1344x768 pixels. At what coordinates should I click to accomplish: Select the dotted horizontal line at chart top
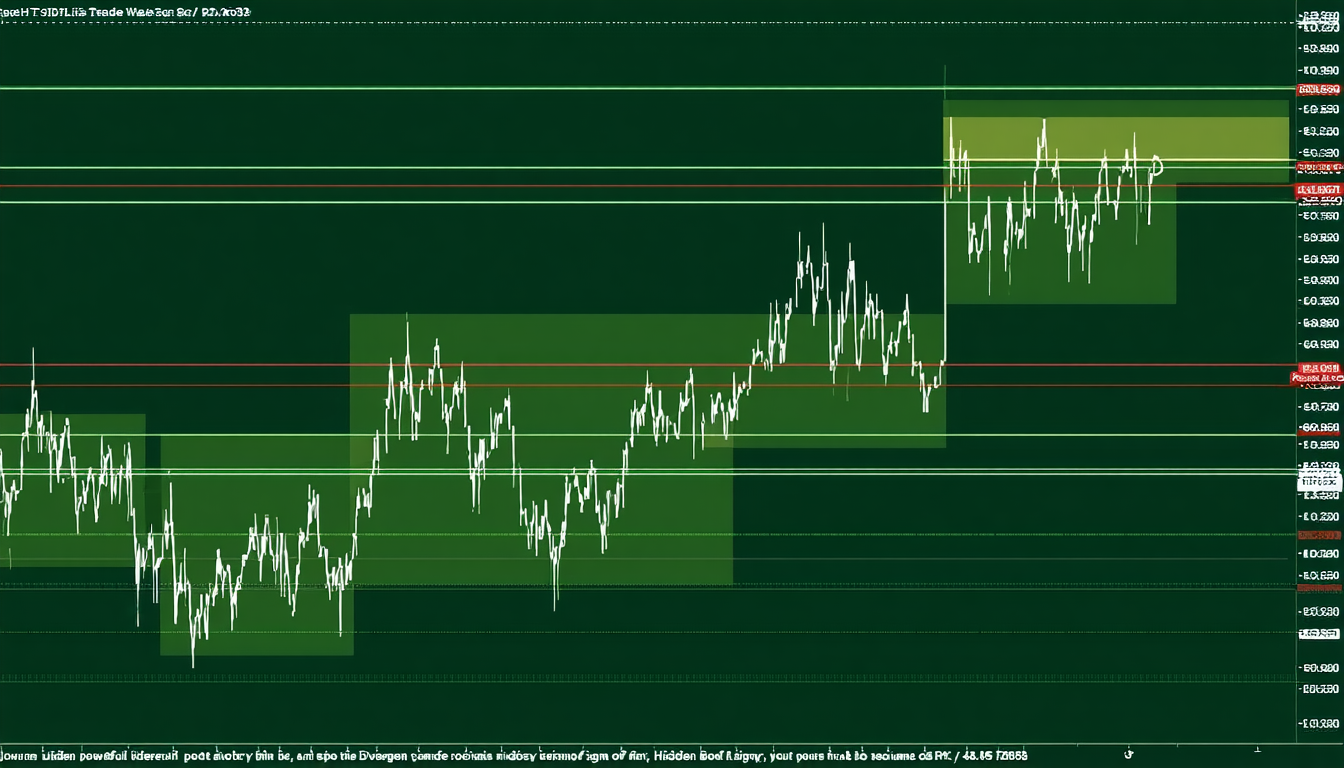(640, 22)
